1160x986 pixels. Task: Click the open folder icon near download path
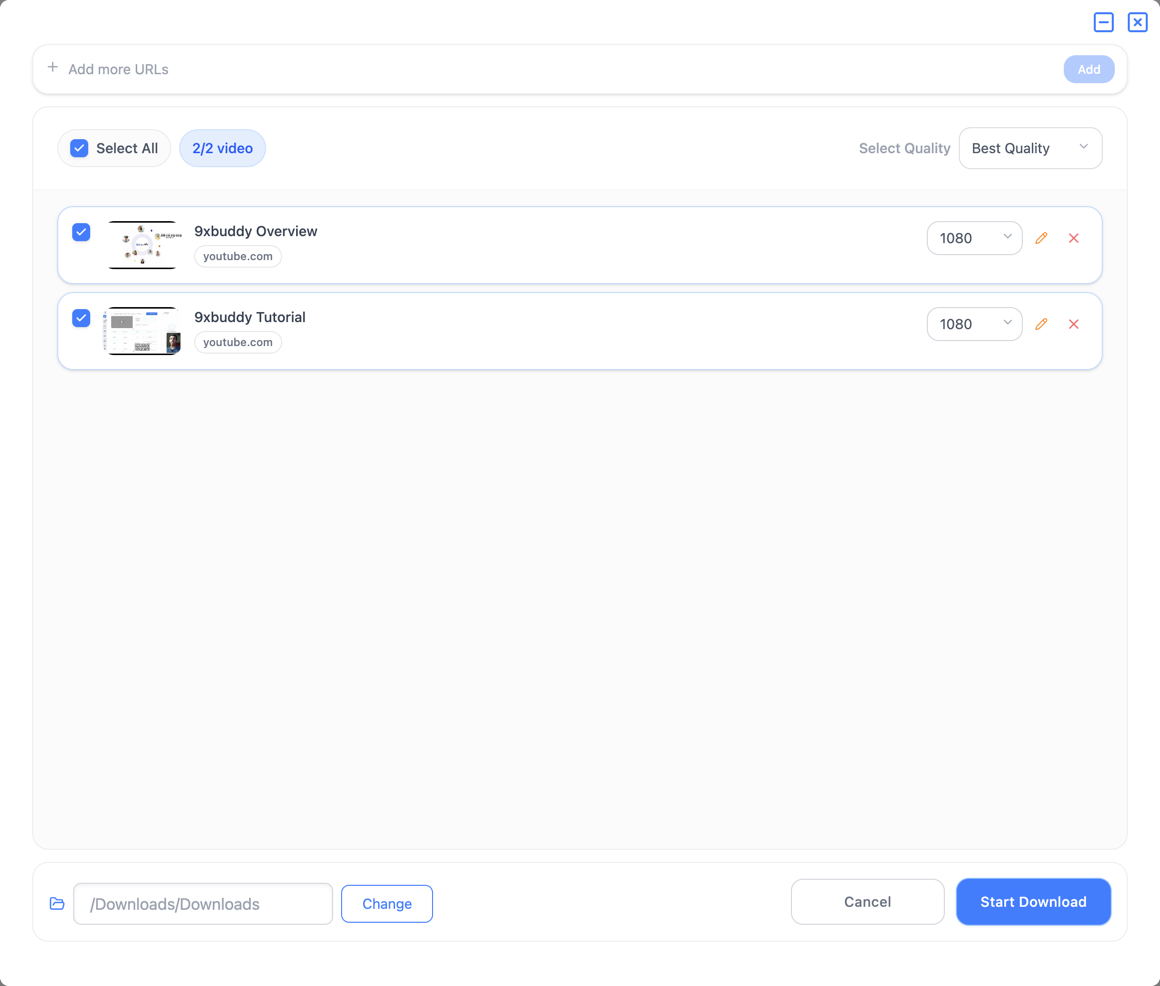coord(57,903)
